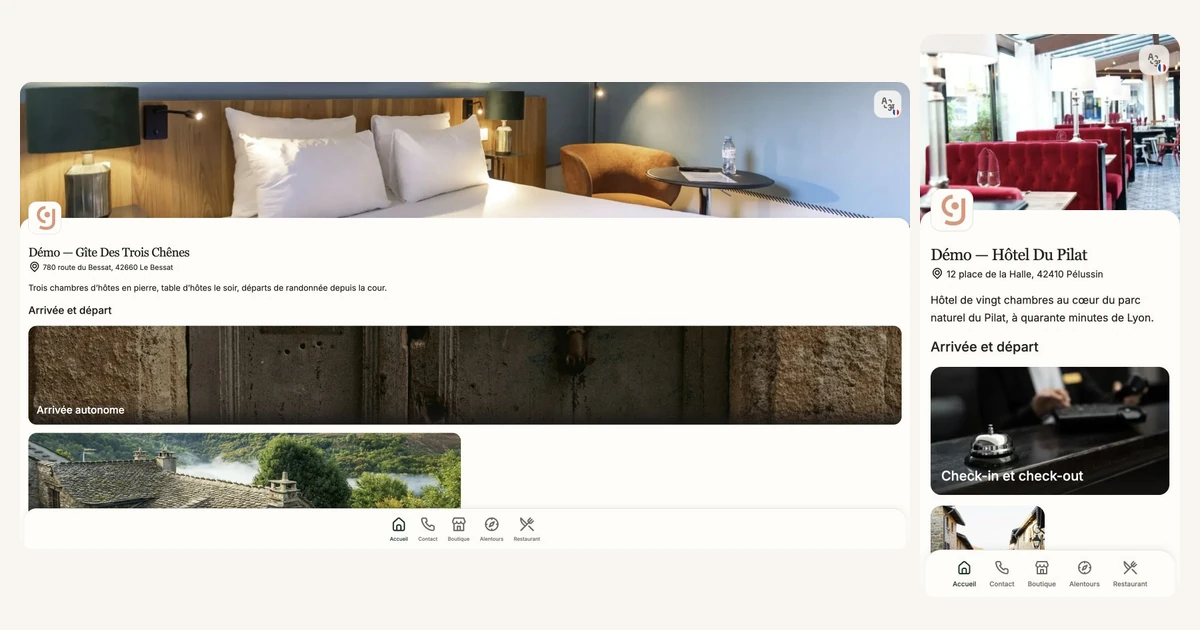
Task: Open the stone rooftops landscape card
Action: (245, 471)
